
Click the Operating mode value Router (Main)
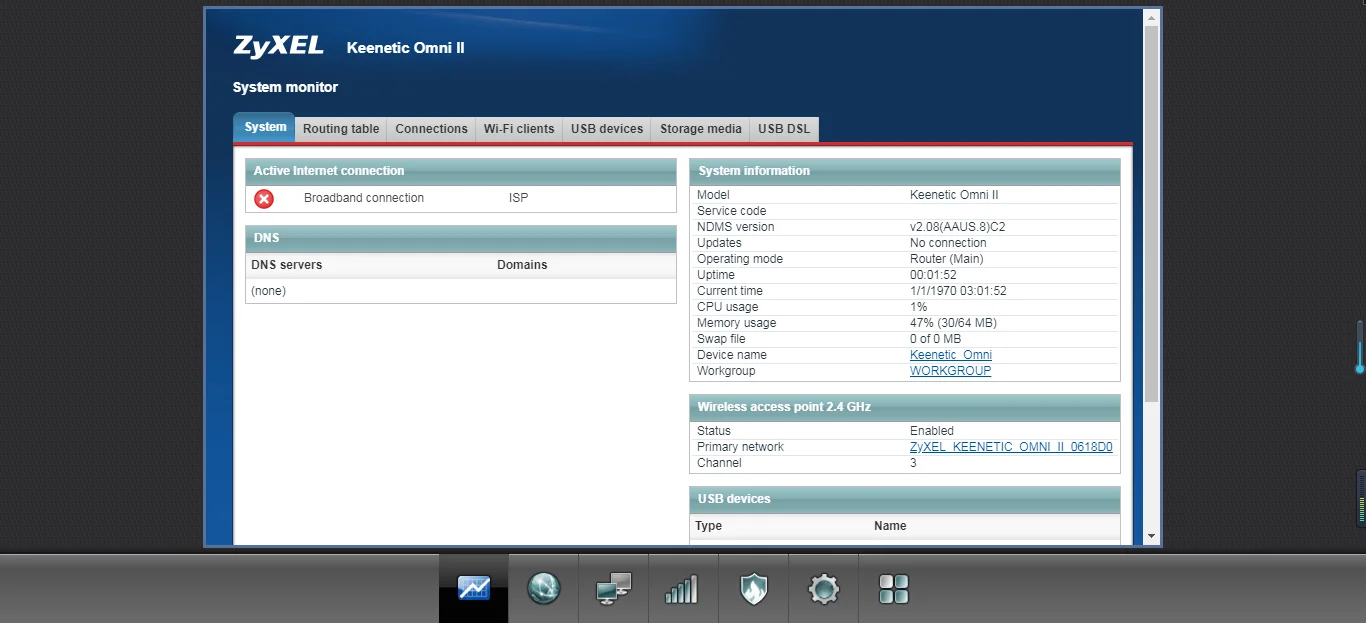coord(947,259)
